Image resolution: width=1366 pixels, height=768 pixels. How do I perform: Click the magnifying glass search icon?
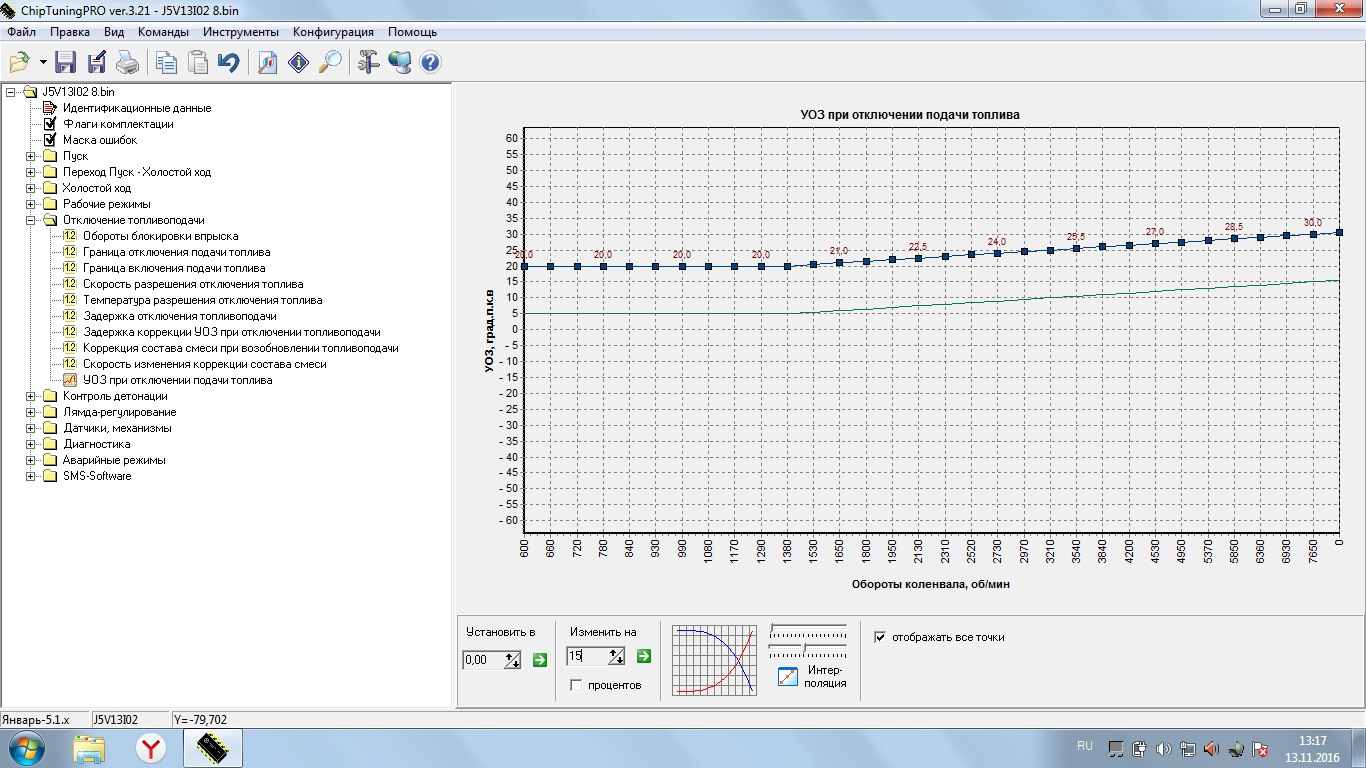tap(329, 63)
